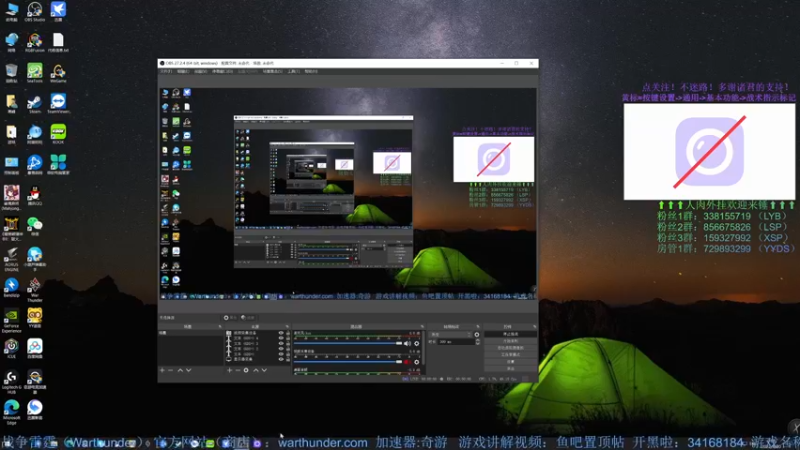The width and height of the screenshot is (800, 450).
Task: Open the Edit menu in OBS
Action: pyautogui.click(x=183, y=71)
